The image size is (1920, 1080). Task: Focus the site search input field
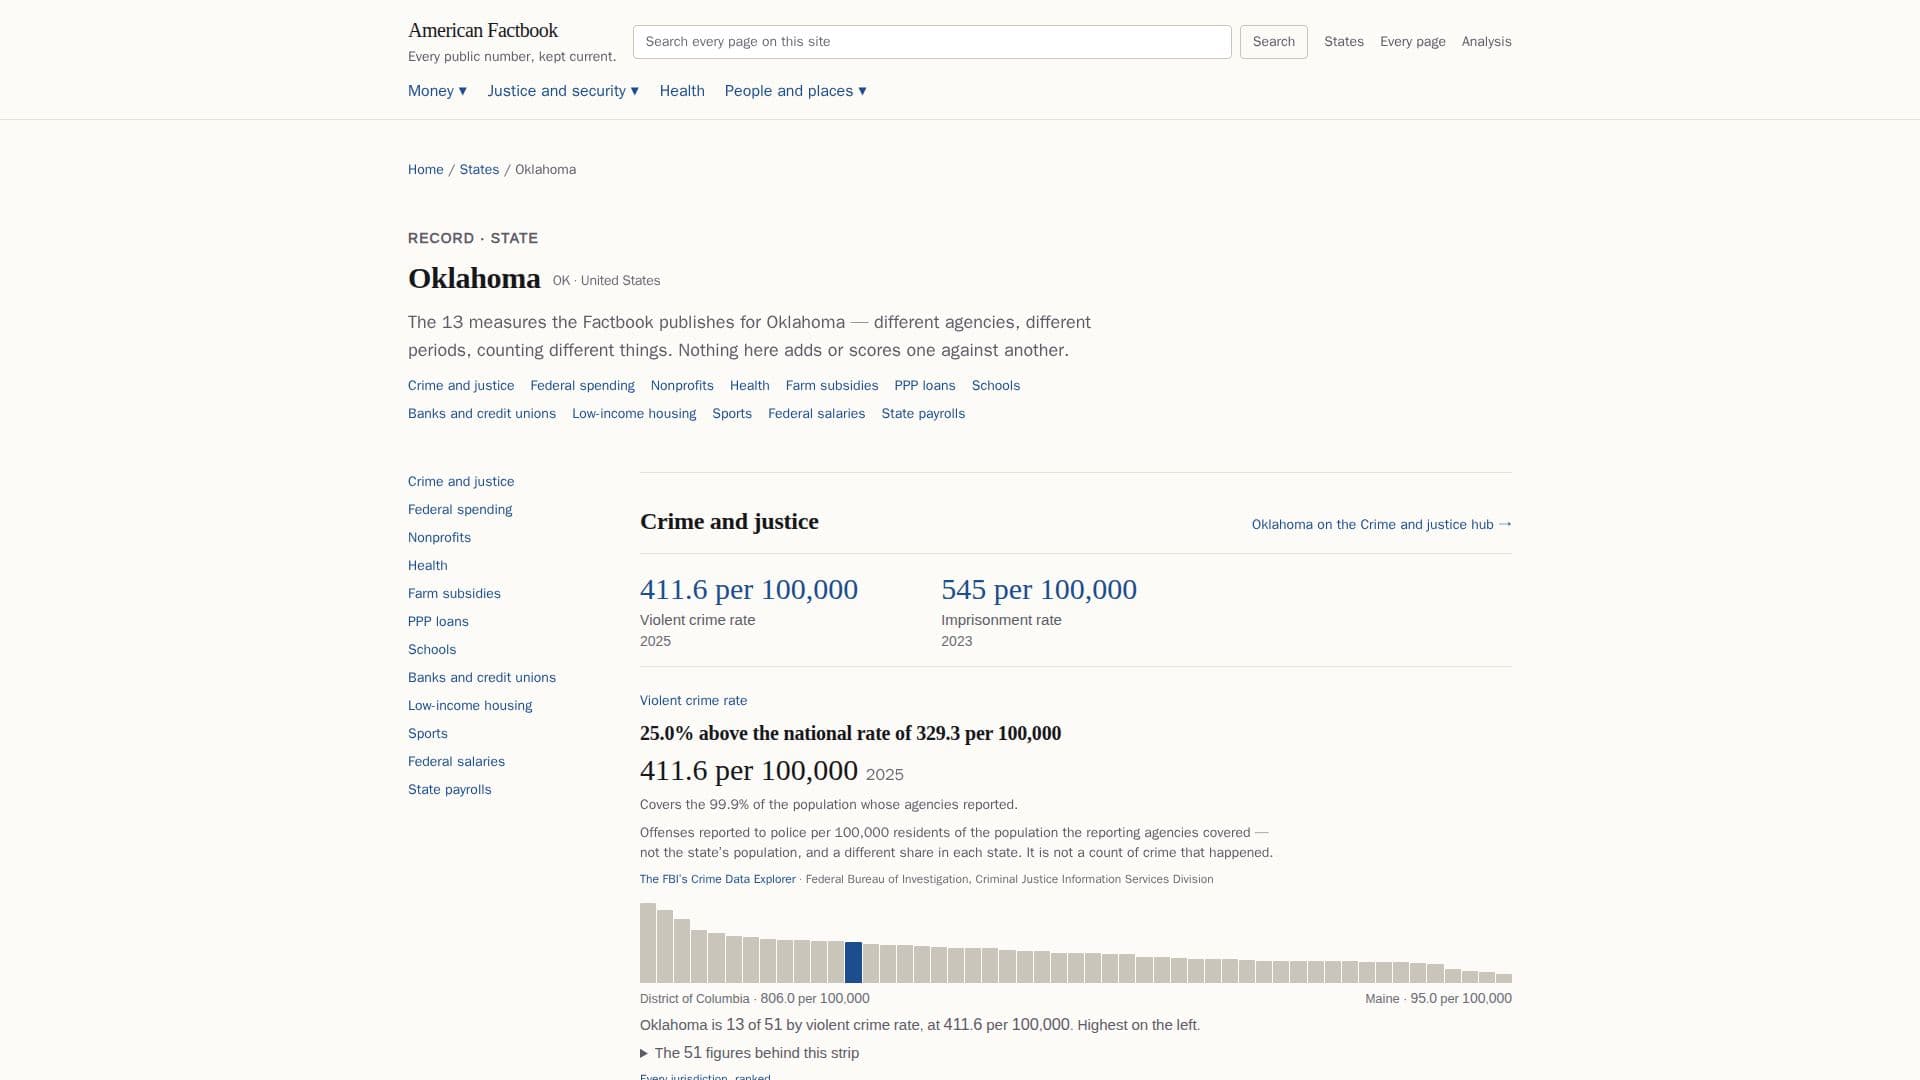(932, 42)
